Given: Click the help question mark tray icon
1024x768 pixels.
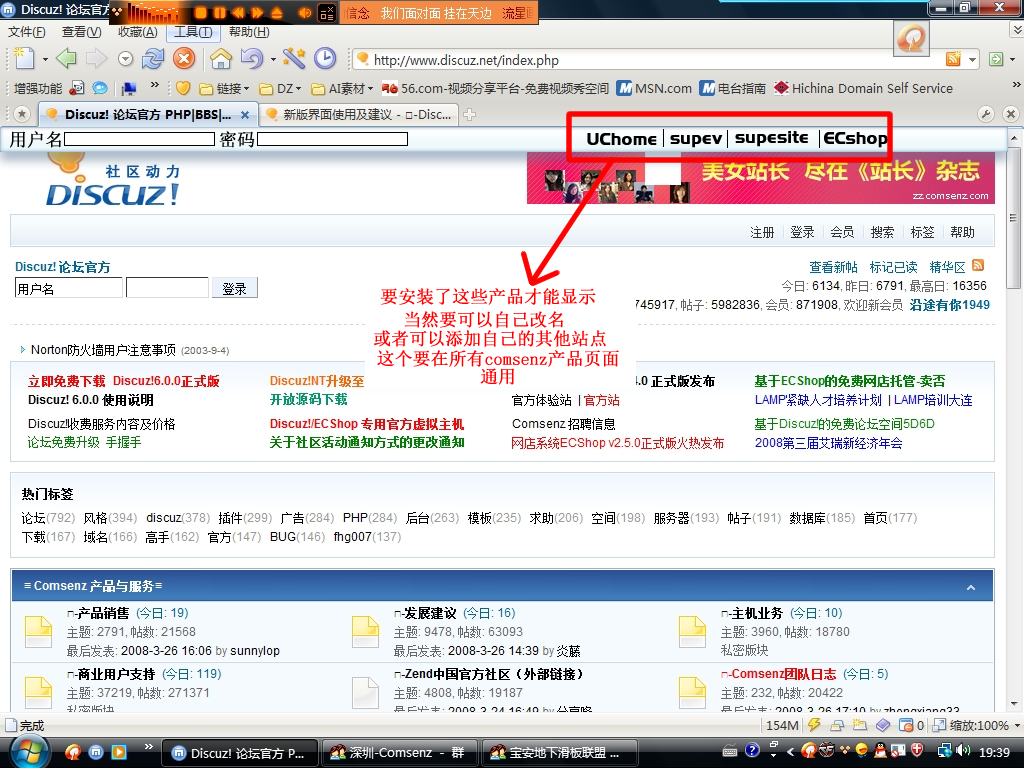Looking at the screenshot, I should (752, 752).
